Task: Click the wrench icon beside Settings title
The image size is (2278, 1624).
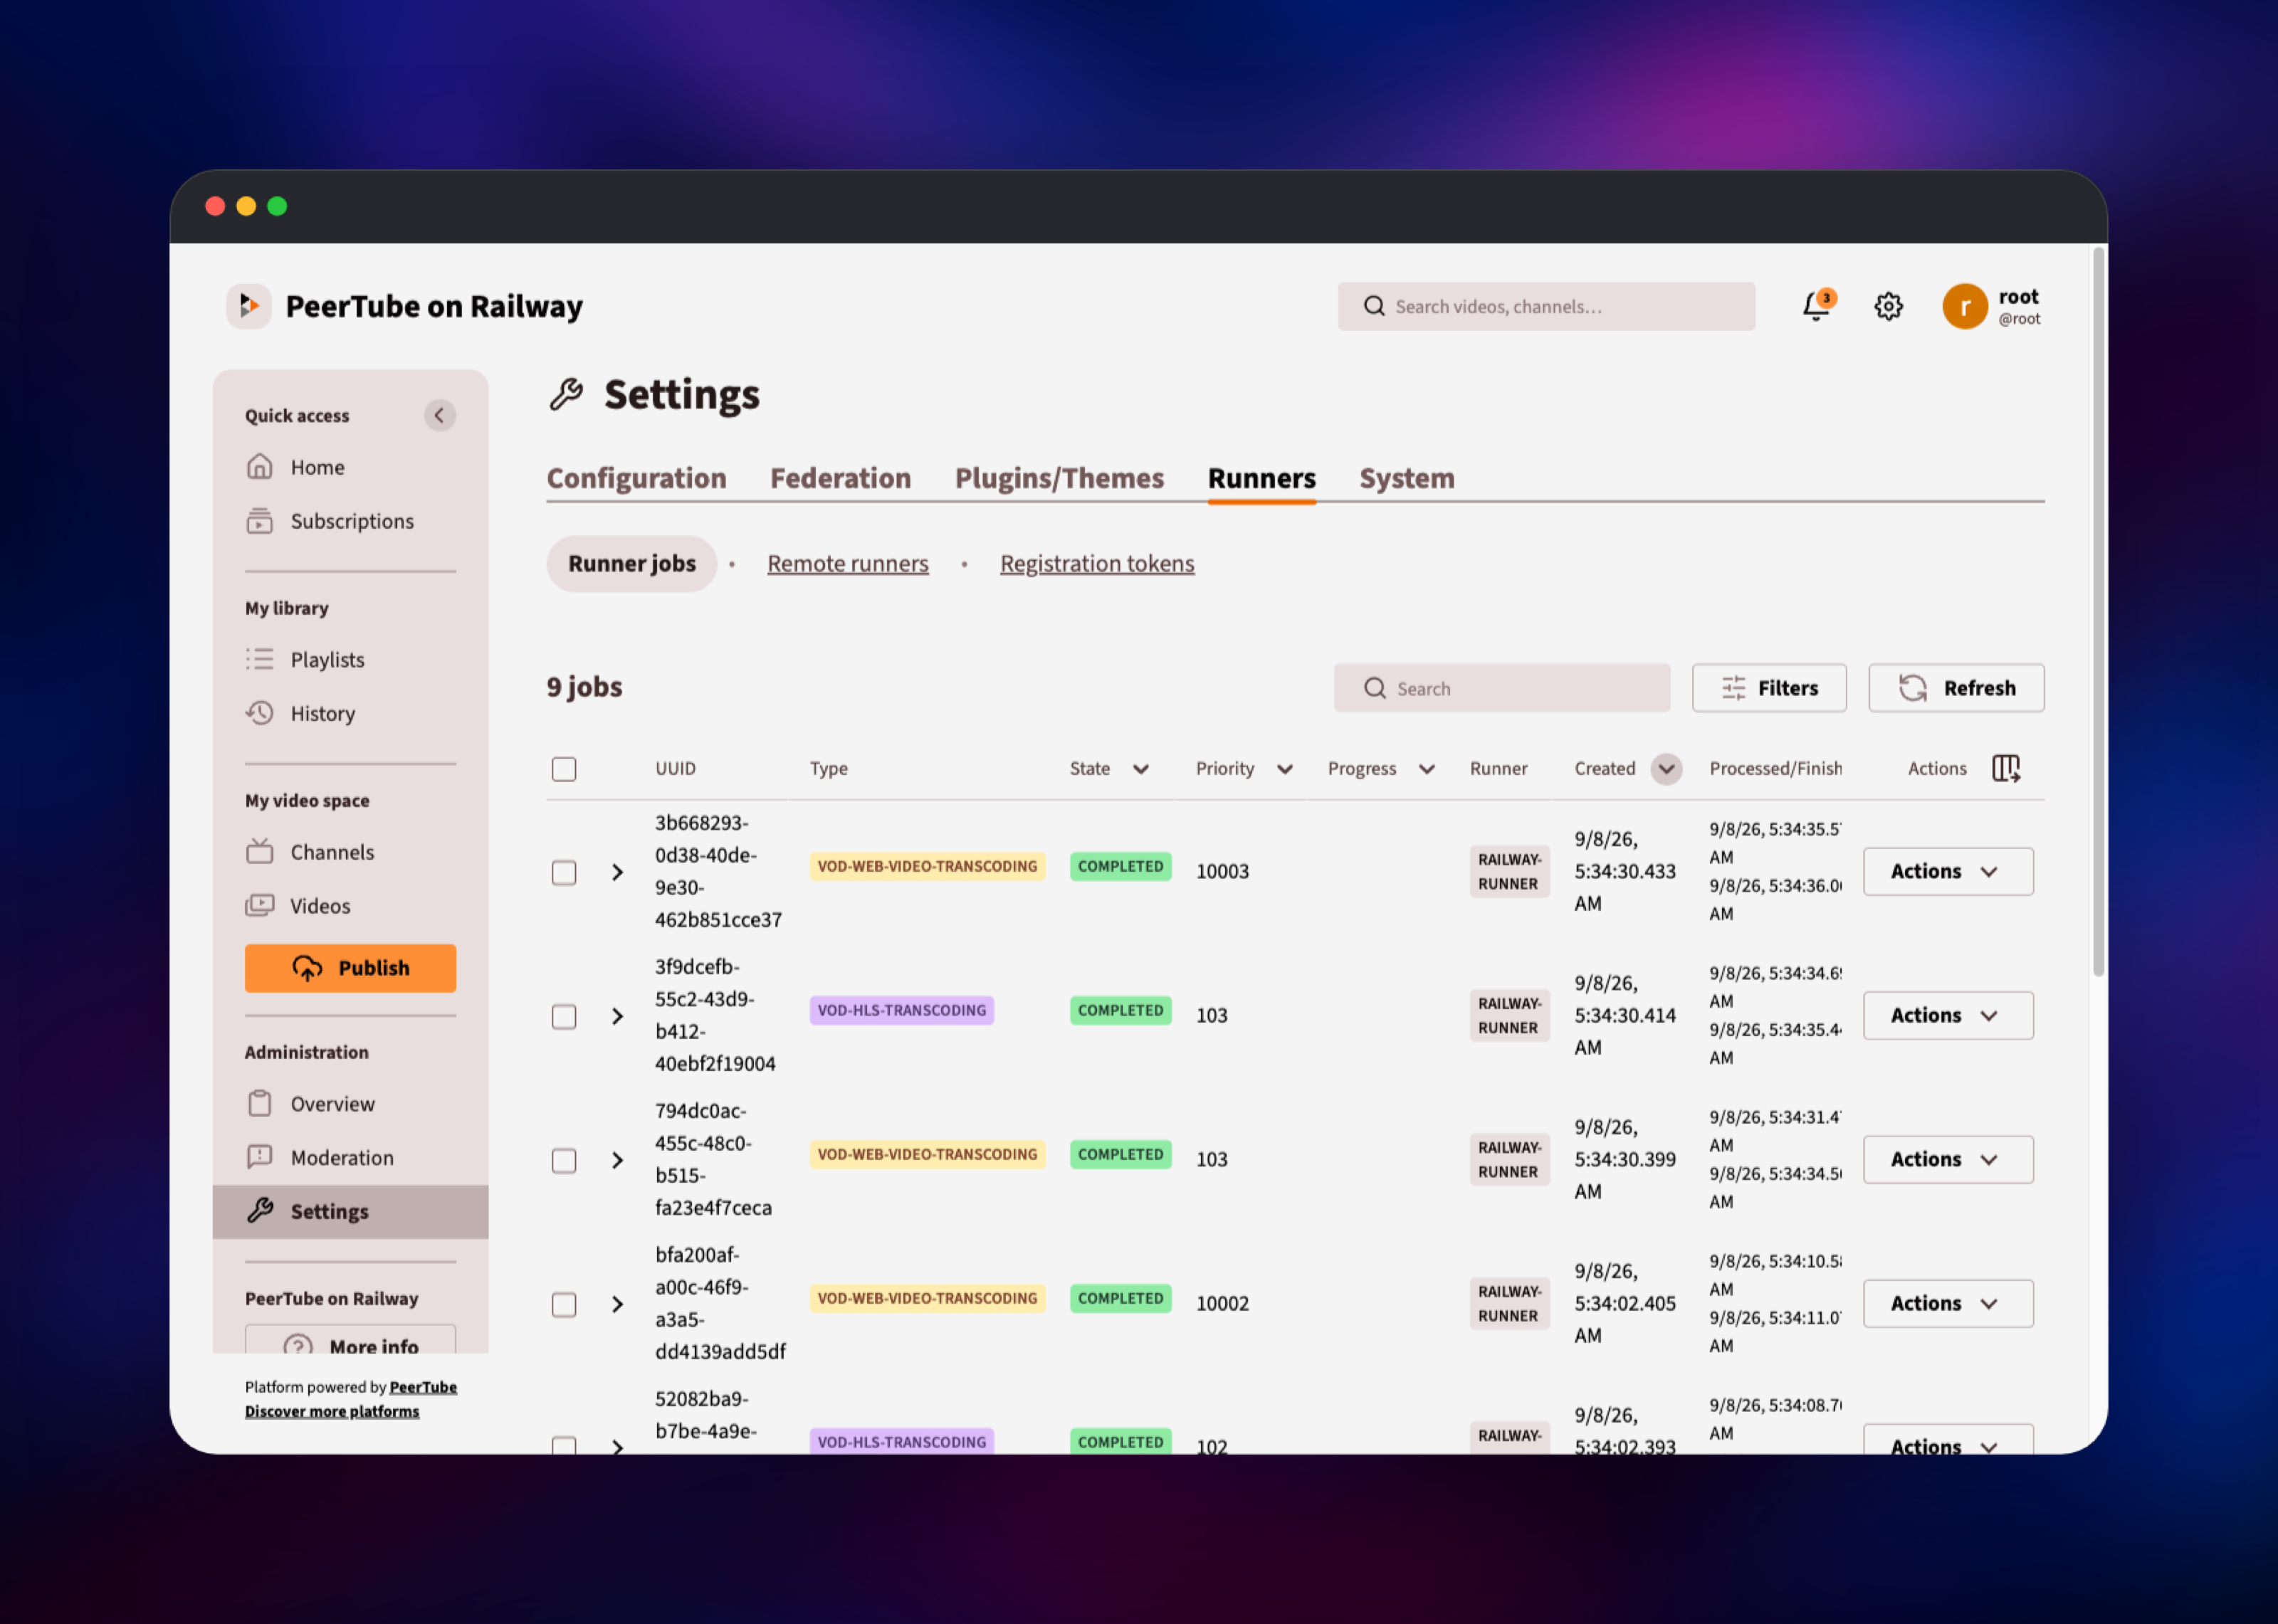Action: (566, 395)
